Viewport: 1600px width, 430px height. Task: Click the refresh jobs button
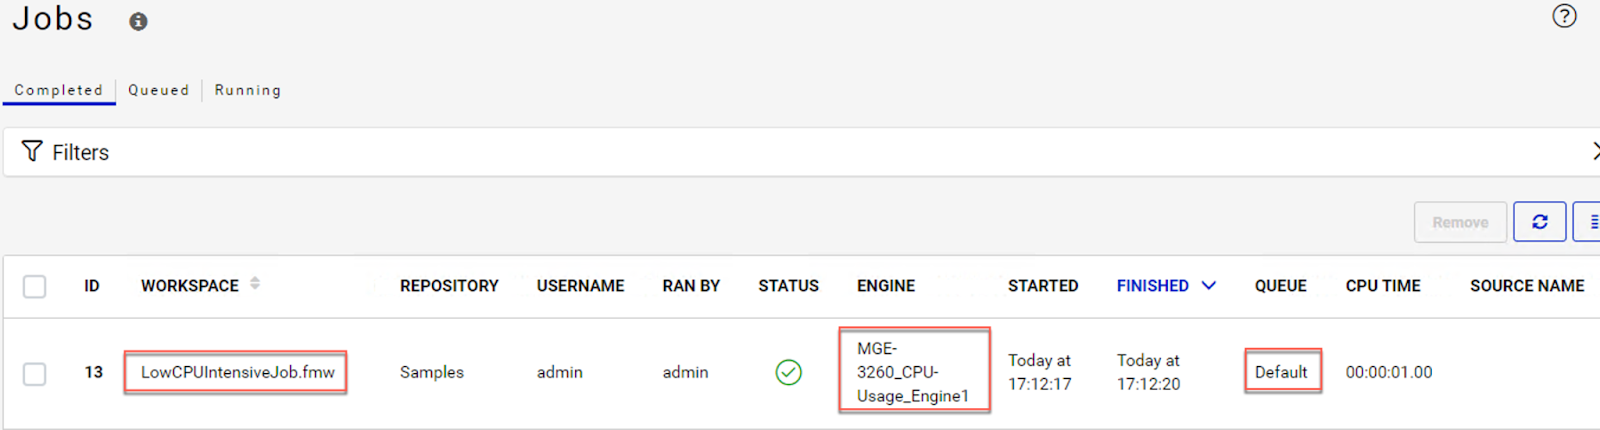tap(1539, 222)
